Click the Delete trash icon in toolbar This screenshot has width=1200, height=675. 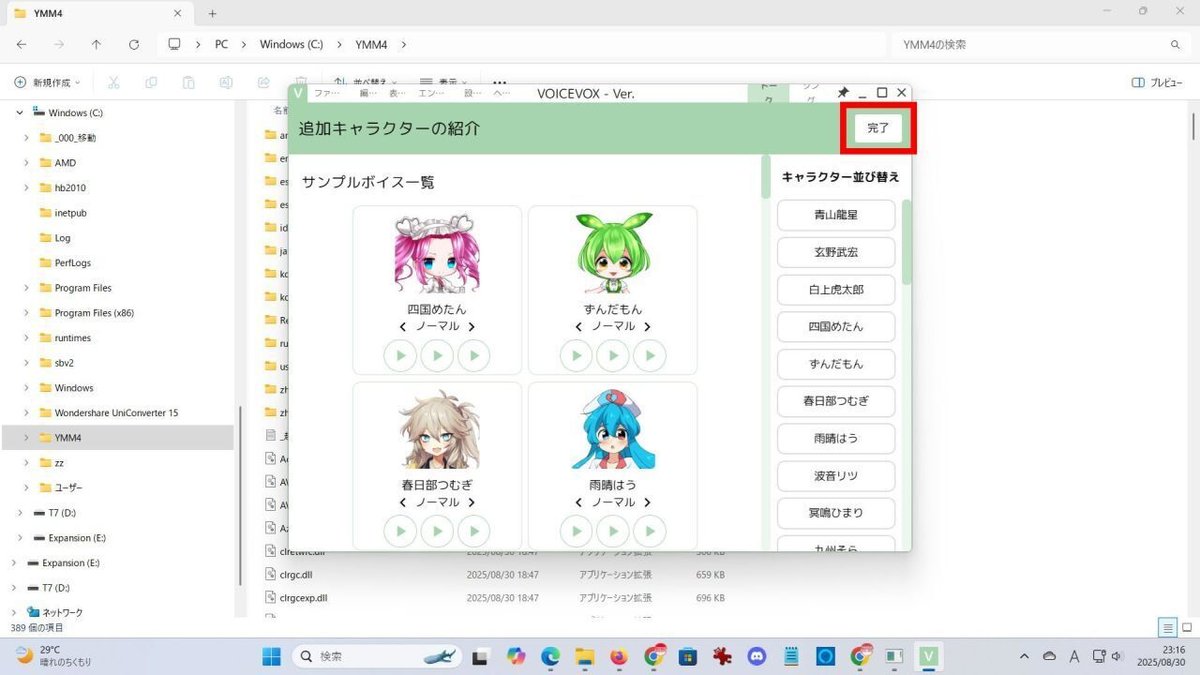point(302,82)
